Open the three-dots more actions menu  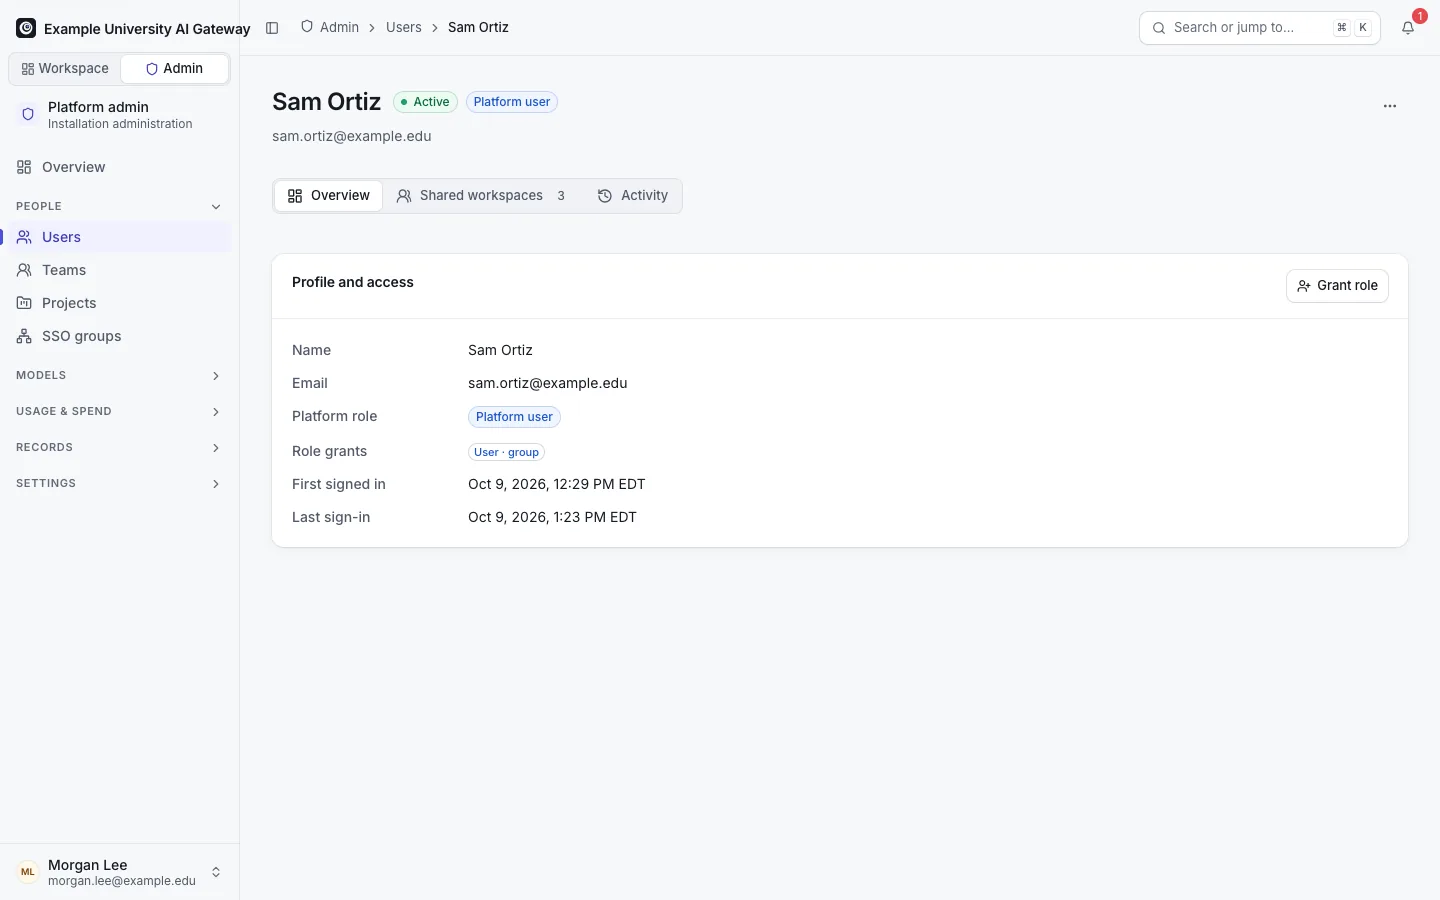[1390, 106]
